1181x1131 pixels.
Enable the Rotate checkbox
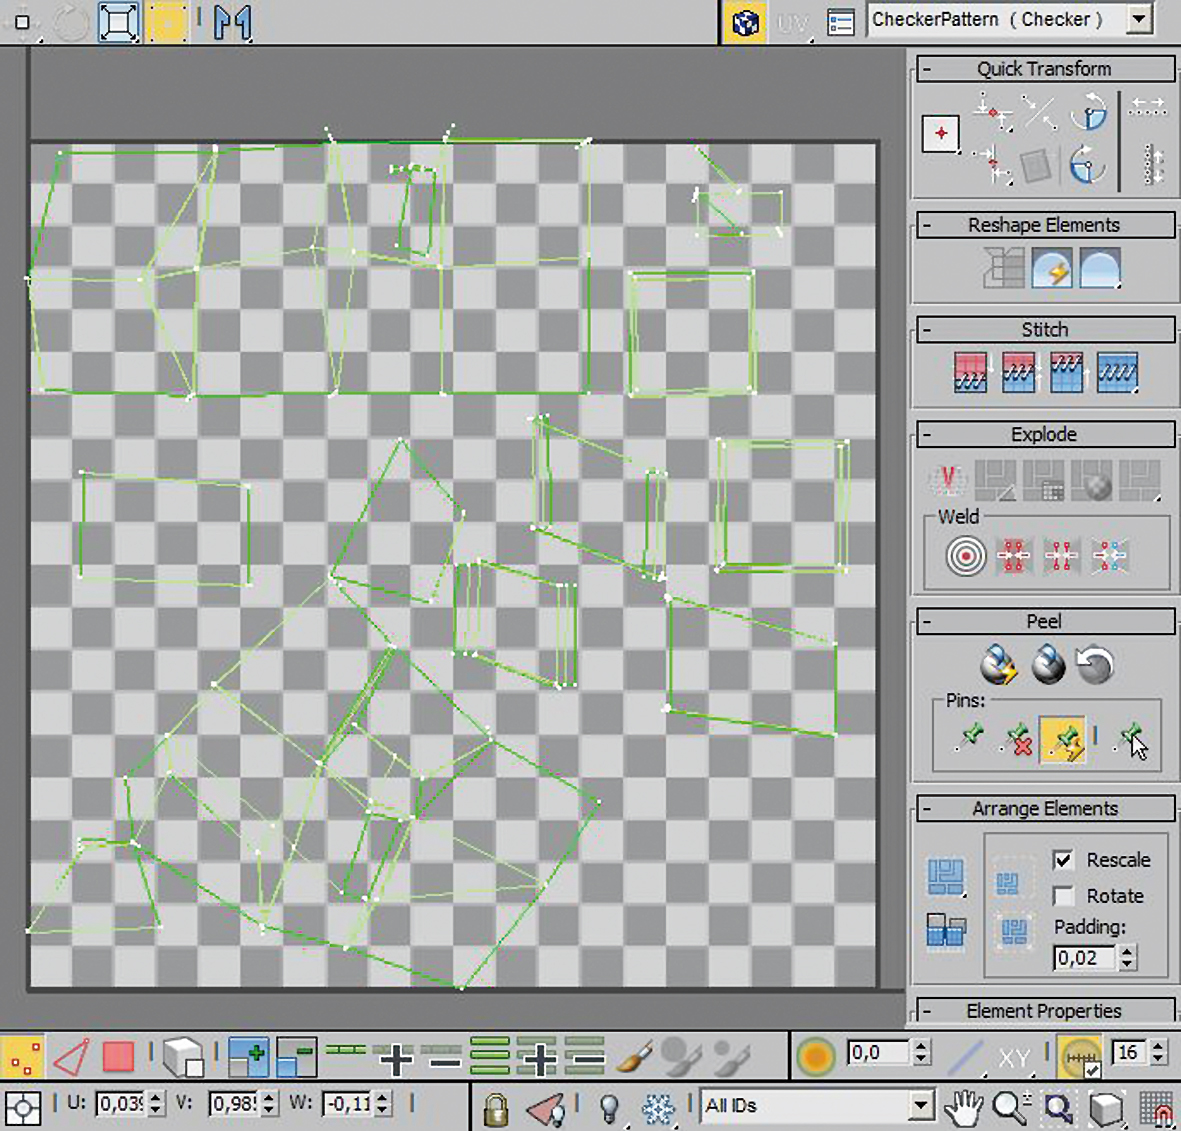click(1064, 896)
